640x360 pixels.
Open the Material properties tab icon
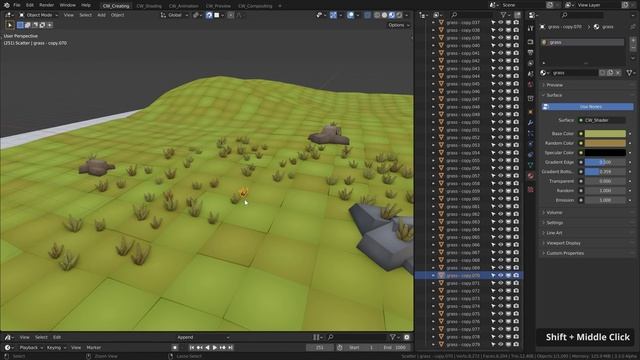pos(531,176)
